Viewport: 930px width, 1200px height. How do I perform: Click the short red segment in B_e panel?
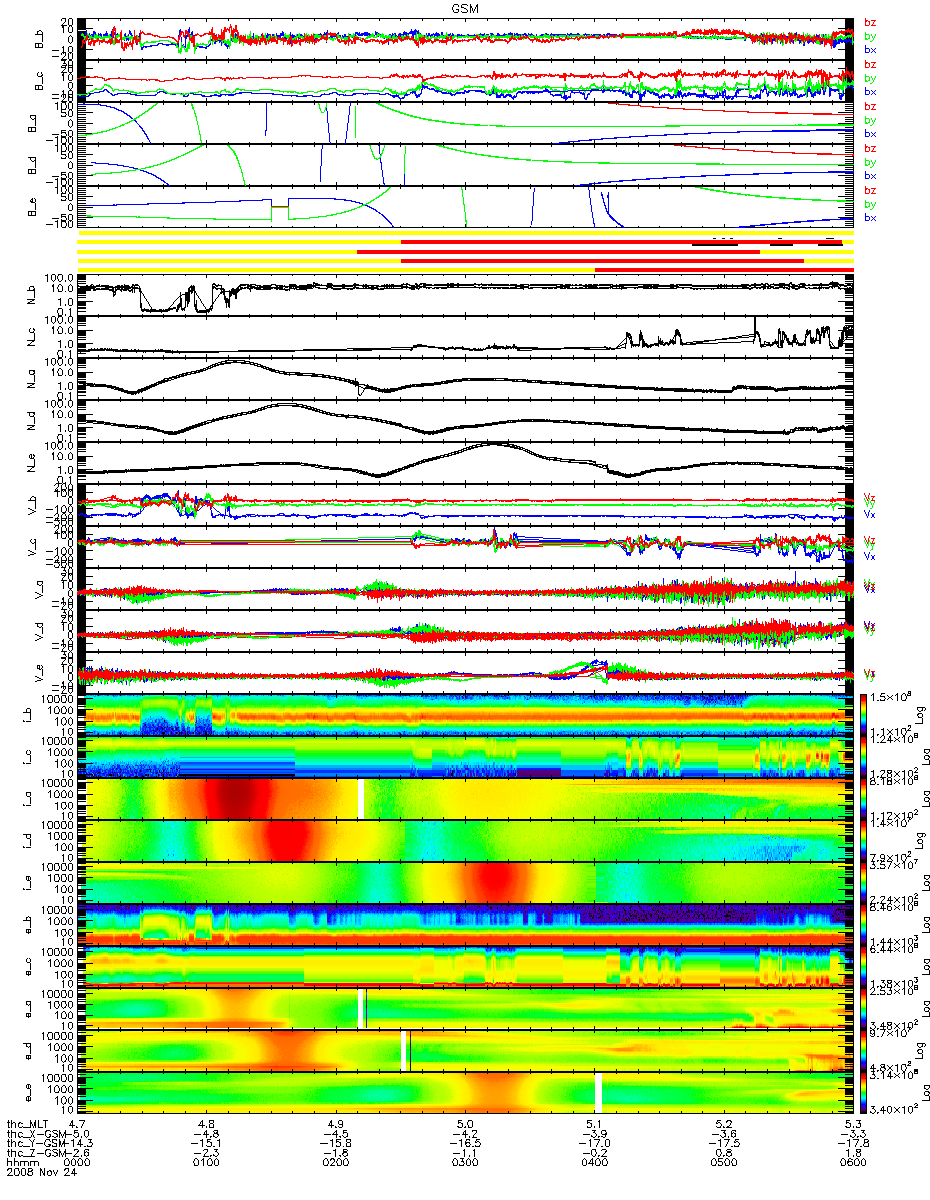click(279, 206)
